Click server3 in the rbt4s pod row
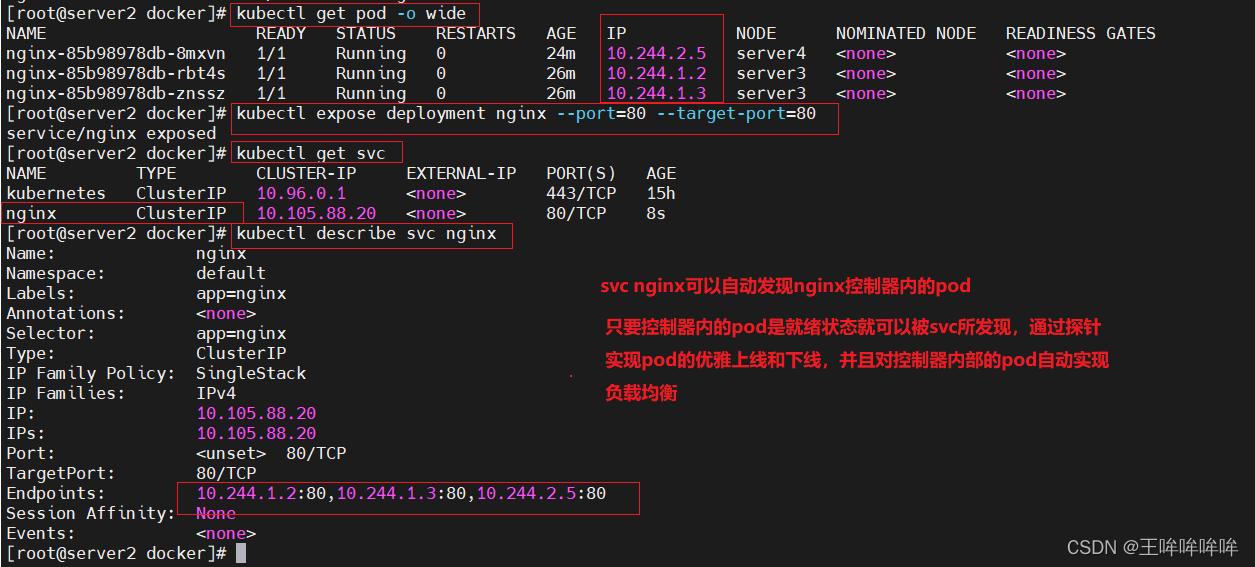Image resolution: width=1255 pixels, height=567 pixels. coord(771,73)
